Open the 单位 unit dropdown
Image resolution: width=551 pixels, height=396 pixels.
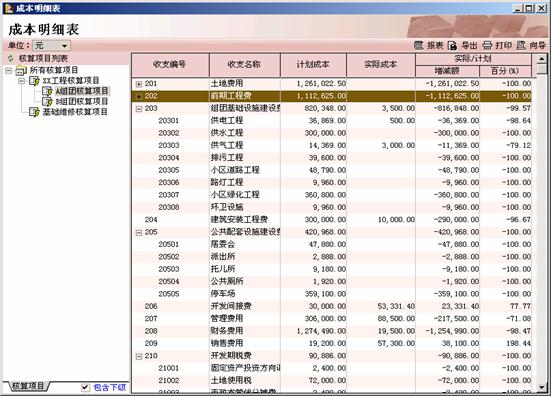pos(51,46)
